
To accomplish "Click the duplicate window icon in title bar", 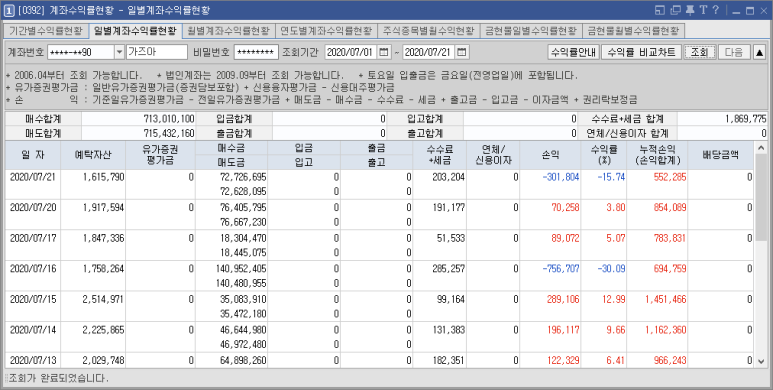I will point(675,10).
